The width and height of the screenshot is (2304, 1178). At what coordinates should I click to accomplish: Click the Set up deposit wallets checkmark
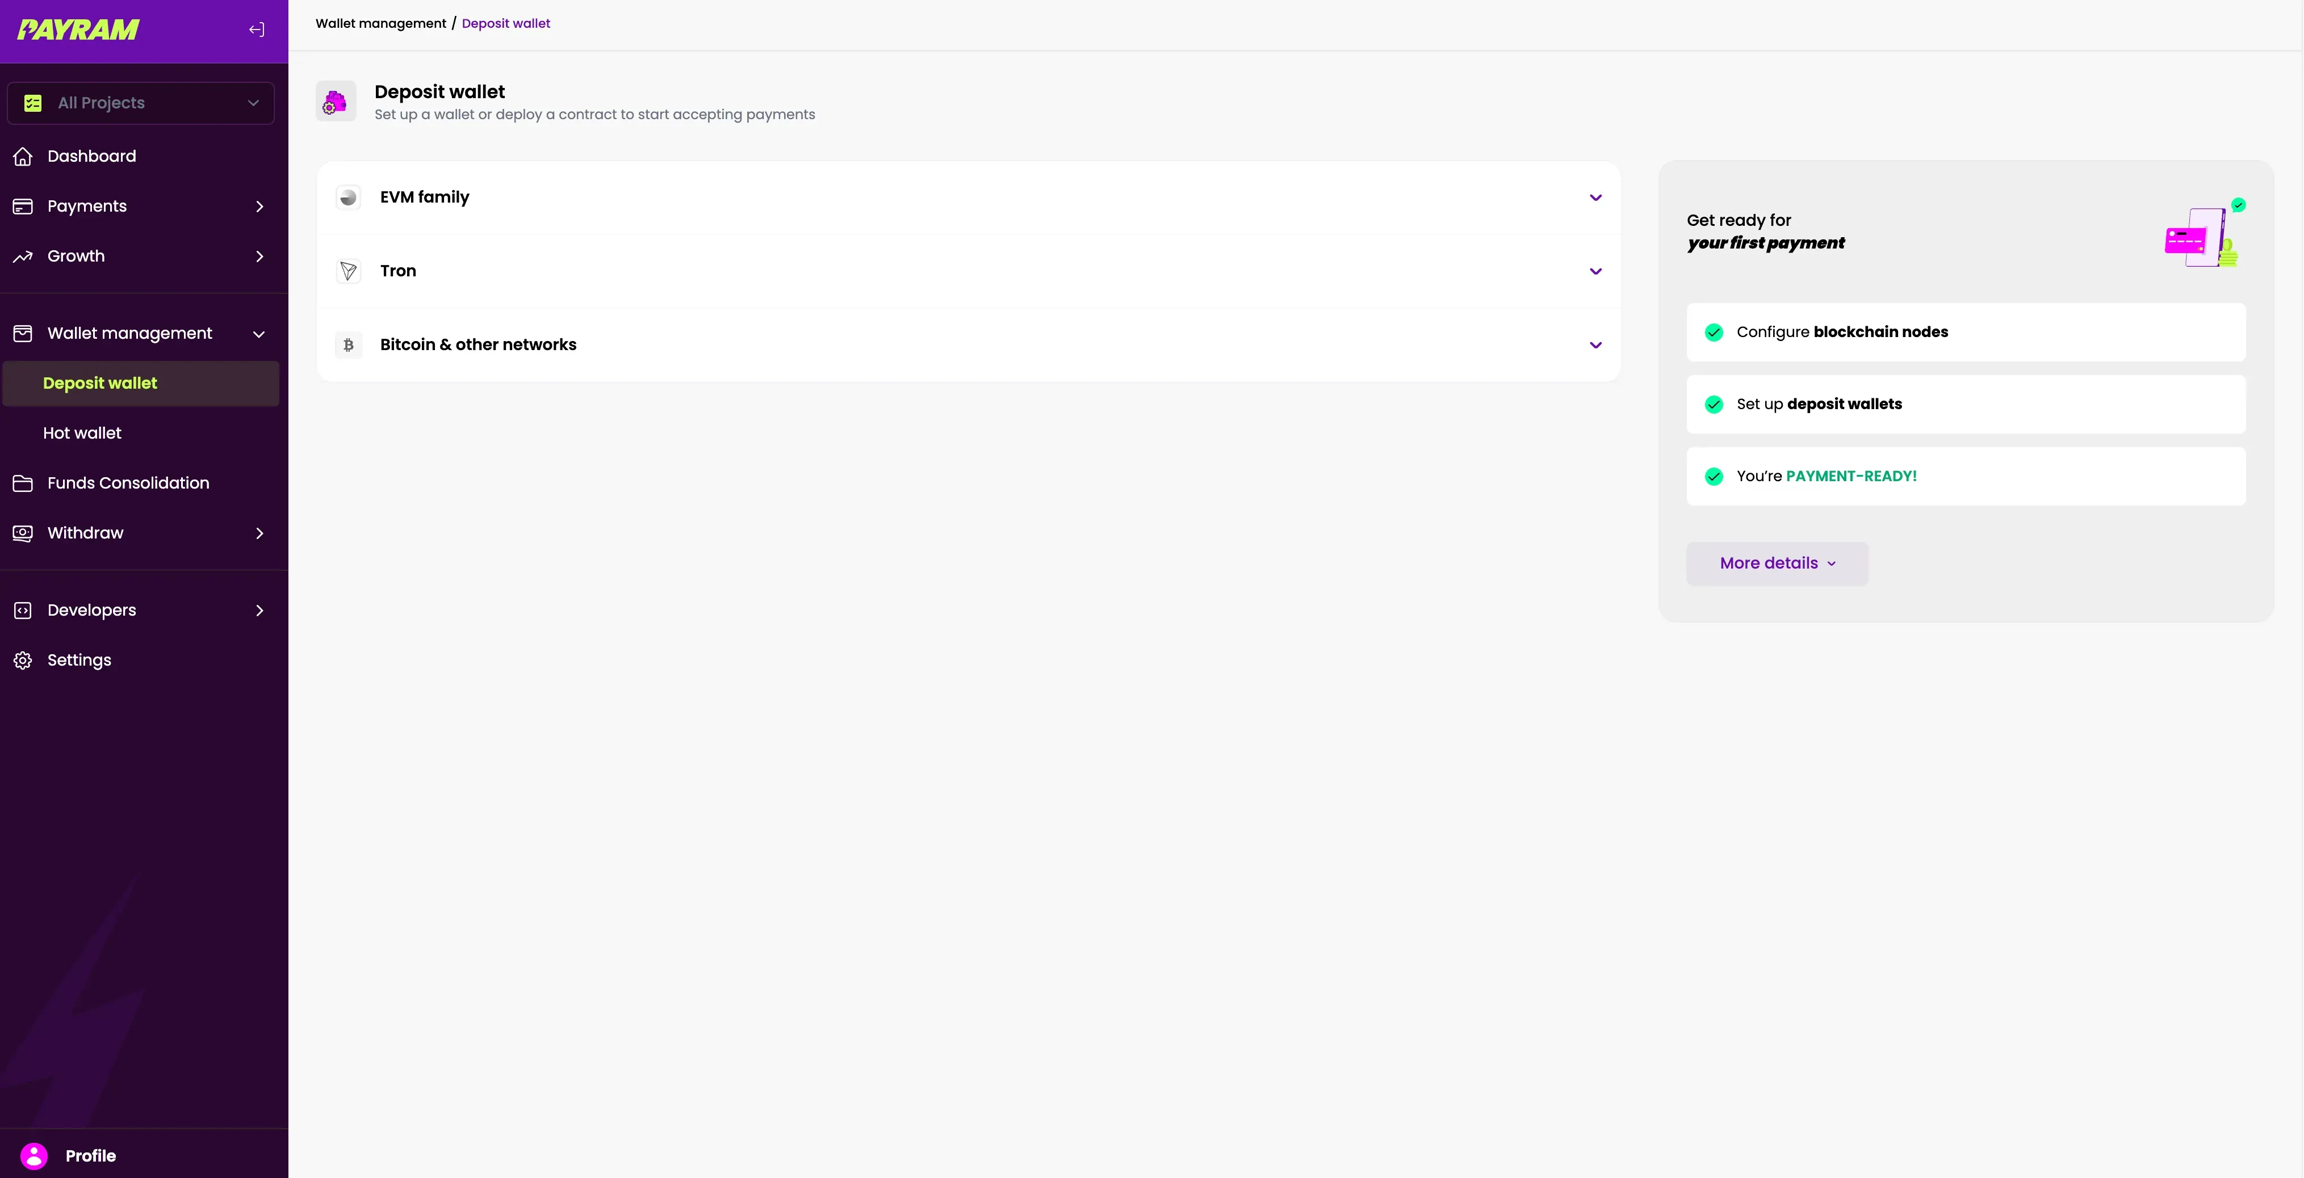pos(1714,404)
